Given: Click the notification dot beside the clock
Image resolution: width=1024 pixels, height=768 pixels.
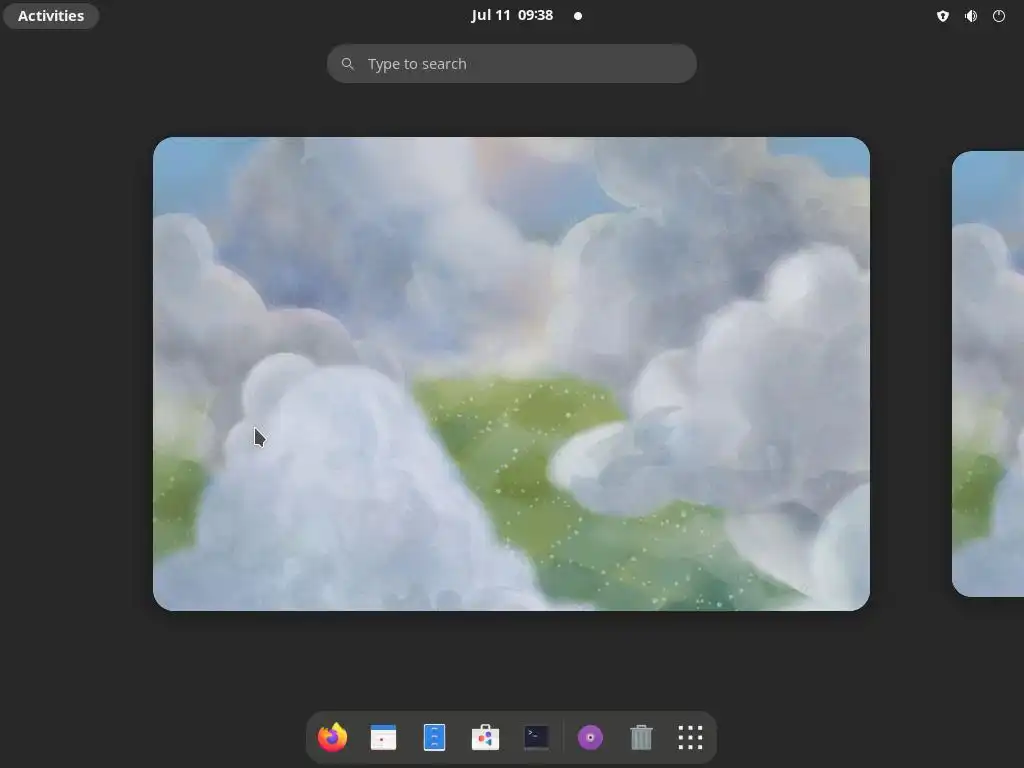Looking at the screenshot, I should click(578, 16).
